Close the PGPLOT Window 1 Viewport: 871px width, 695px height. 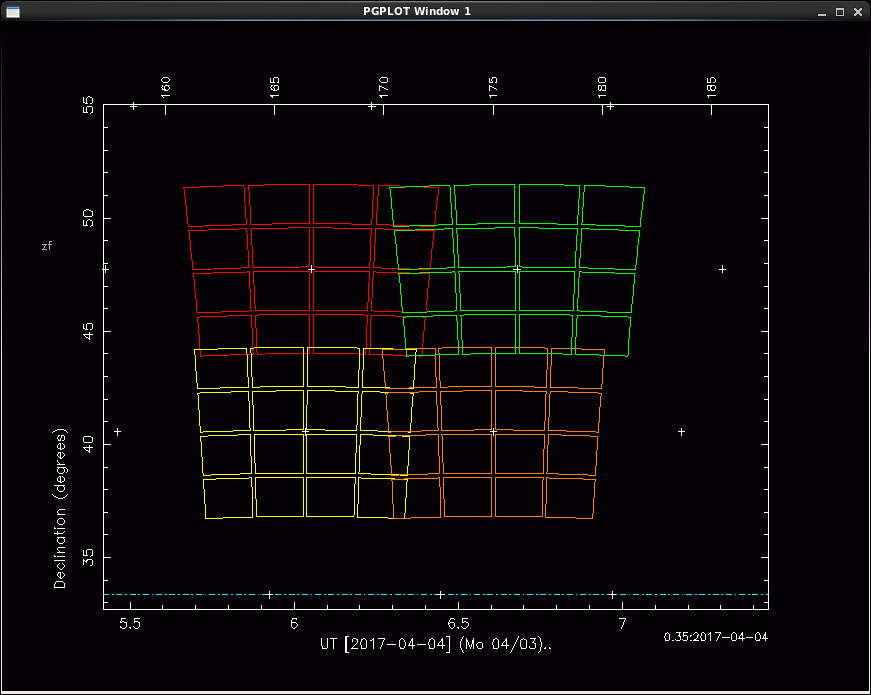pos(858,12)
